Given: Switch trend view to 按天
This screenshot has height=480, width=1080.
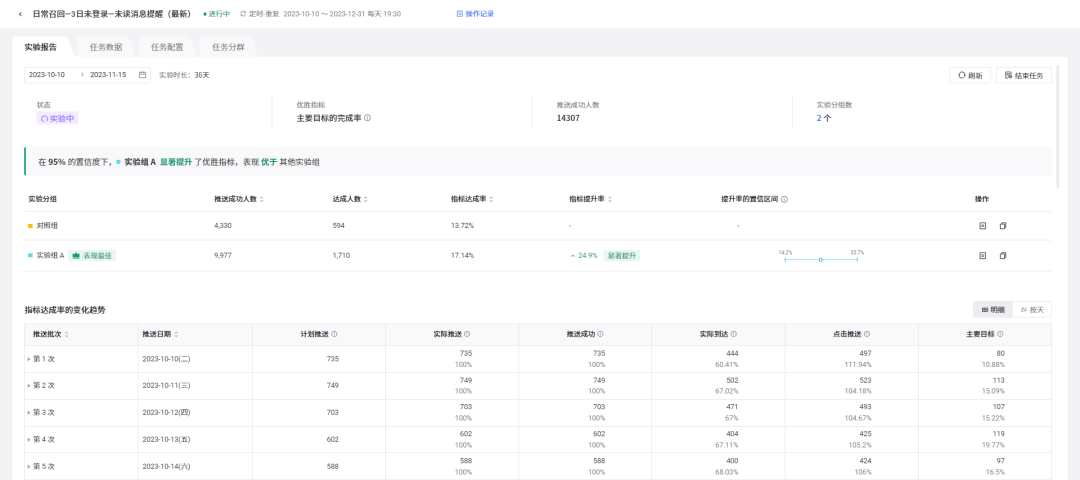Looking at the screenshot, I should [1032, 310].
